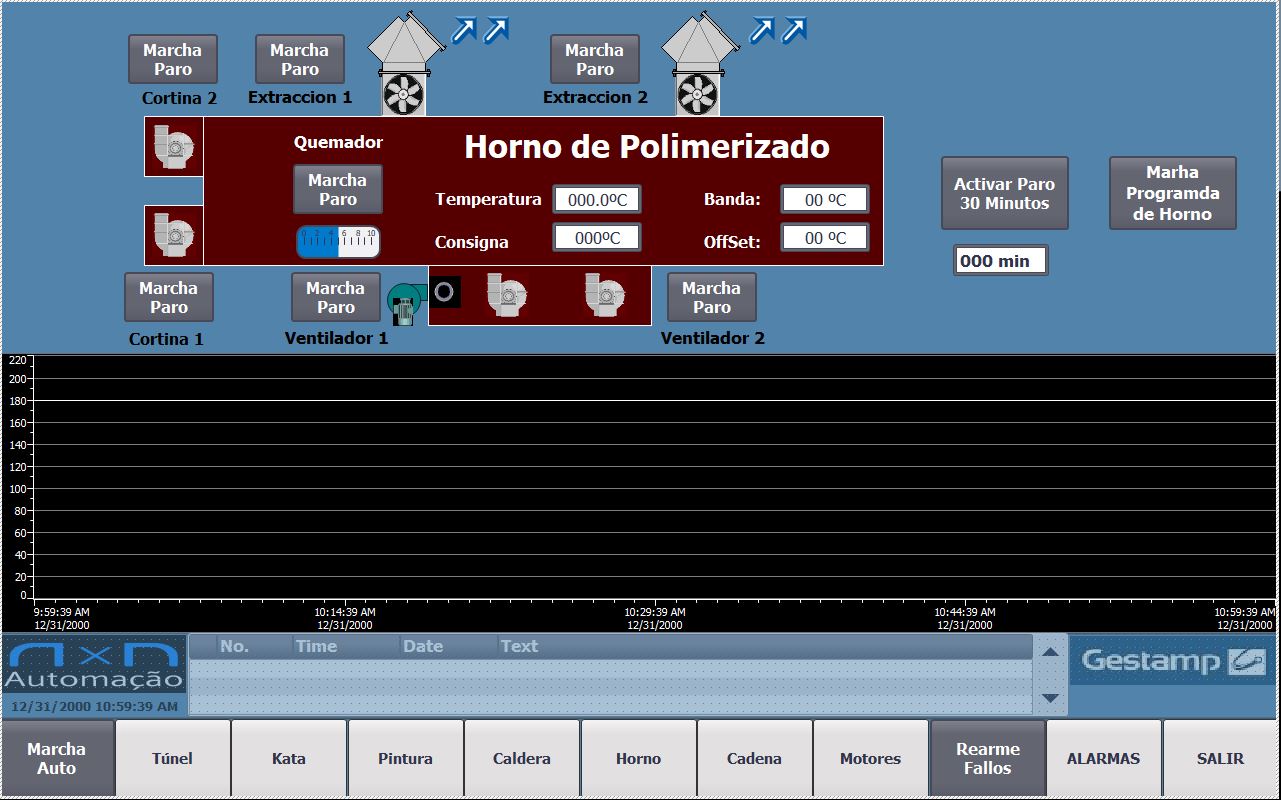Click the Automação company logo

pos(94,666)
